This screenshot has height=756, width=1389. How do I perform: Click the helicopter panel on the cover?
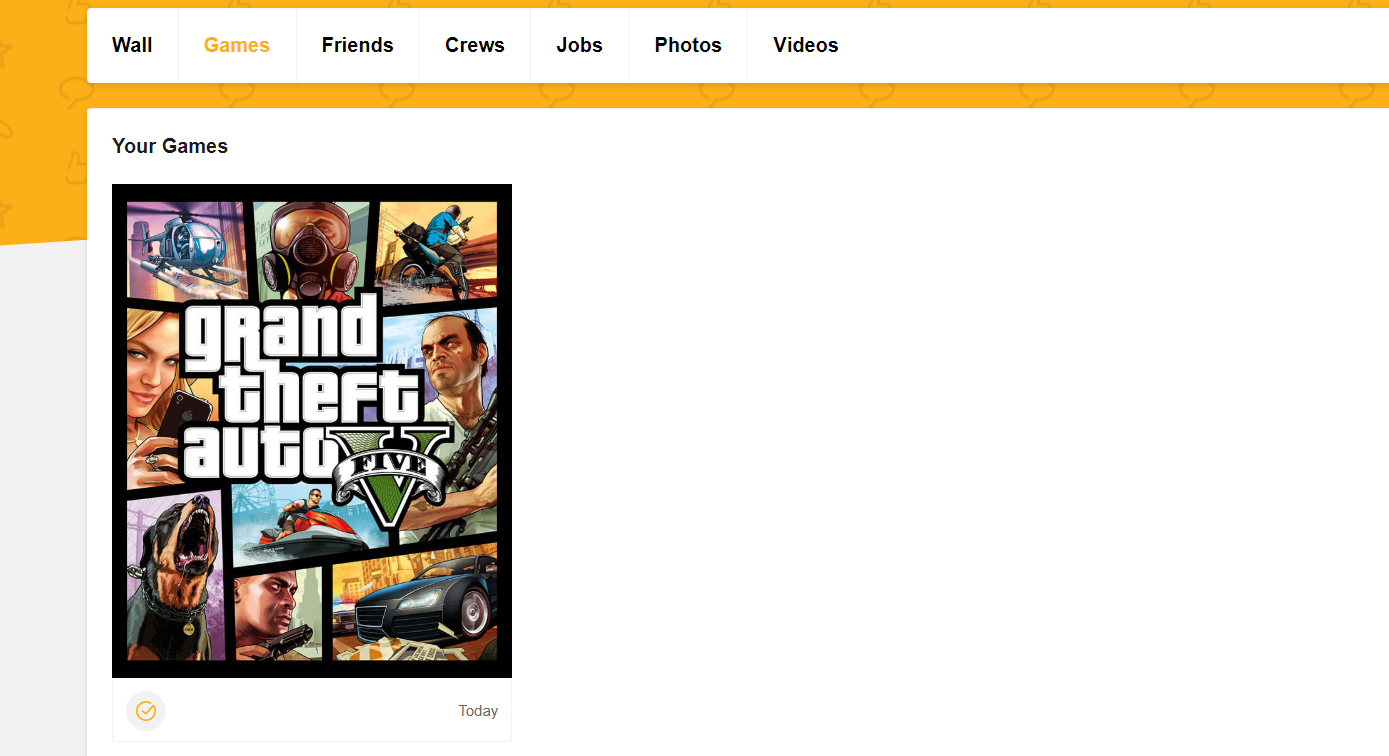tap(183, 245)
